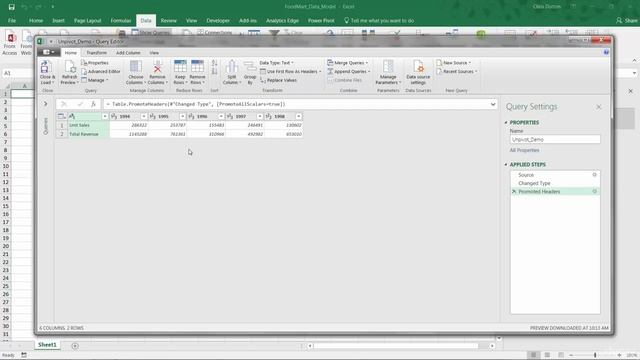The image size is (640, 360).
Task: Click the Excel zoom slider
Action: tap(595, 355)
